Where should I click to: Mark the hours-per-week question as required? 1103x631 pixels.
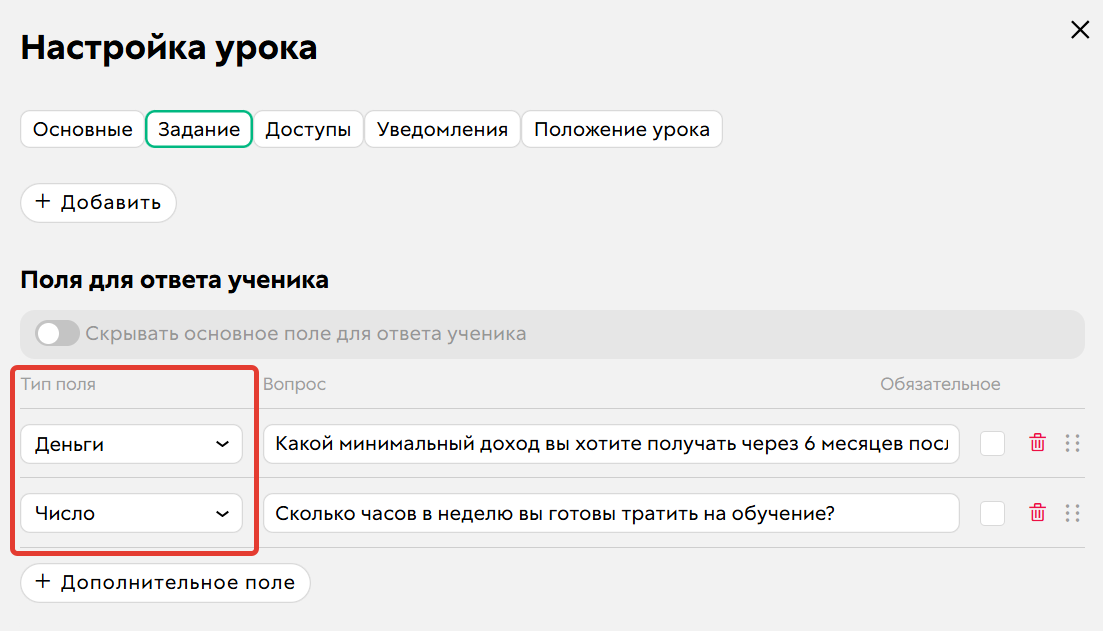tap(992, 513)
